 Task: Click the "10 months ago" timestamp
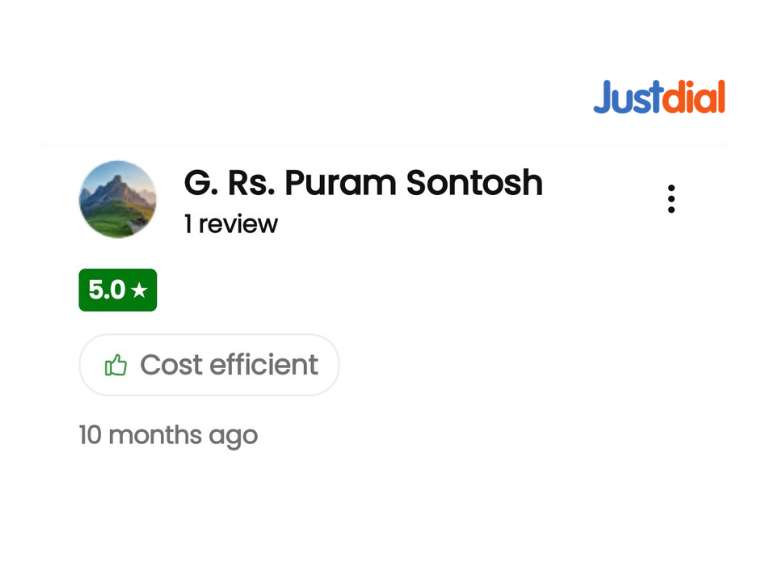pos(168,435)
